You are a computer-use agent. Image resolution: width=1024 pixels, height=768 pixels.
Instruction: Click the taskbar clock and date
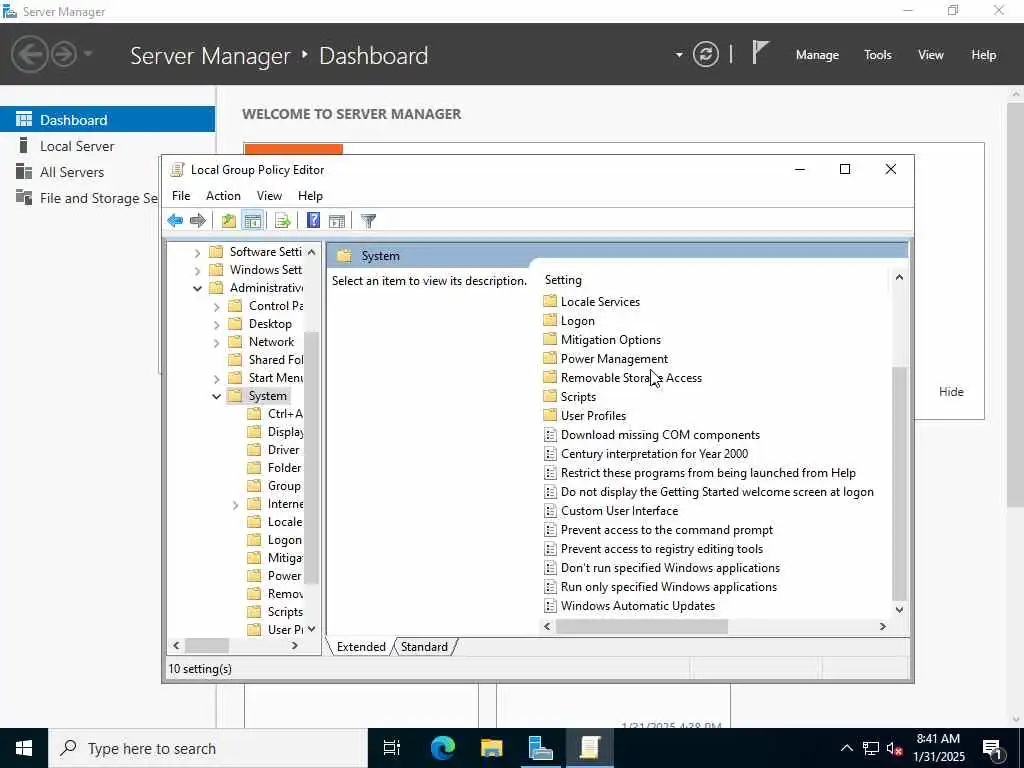click(938, 748)
